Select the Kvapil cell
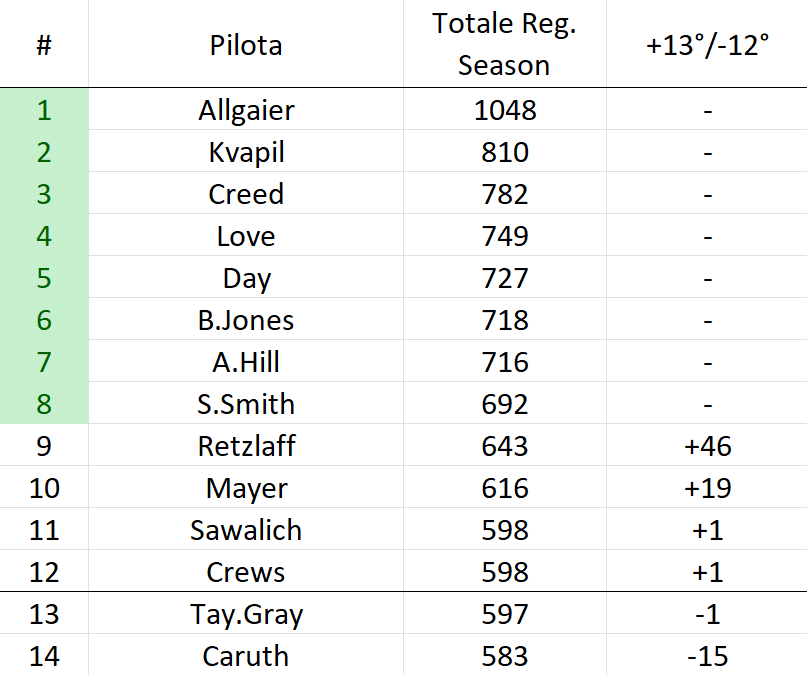 [x=246, y=151]
